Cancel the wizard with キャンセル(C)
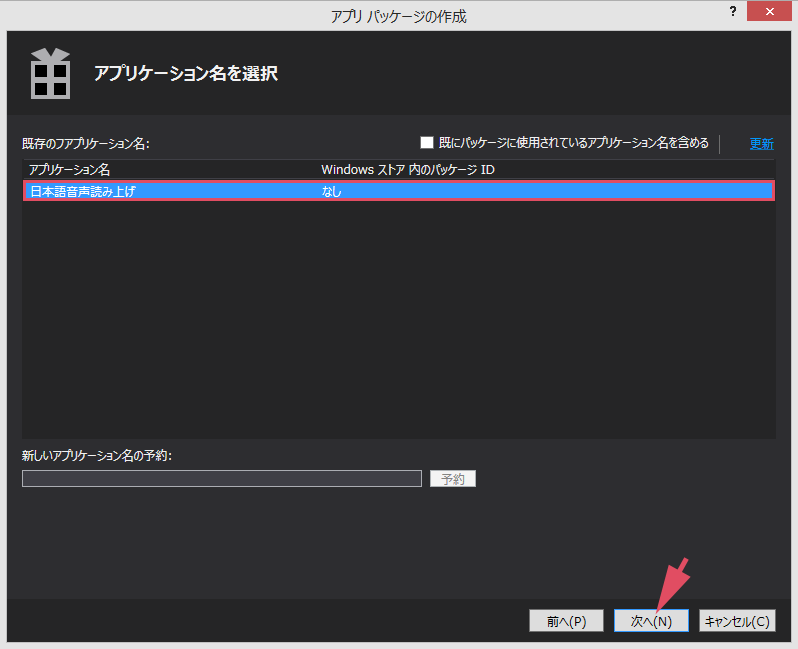 [737, 620]
